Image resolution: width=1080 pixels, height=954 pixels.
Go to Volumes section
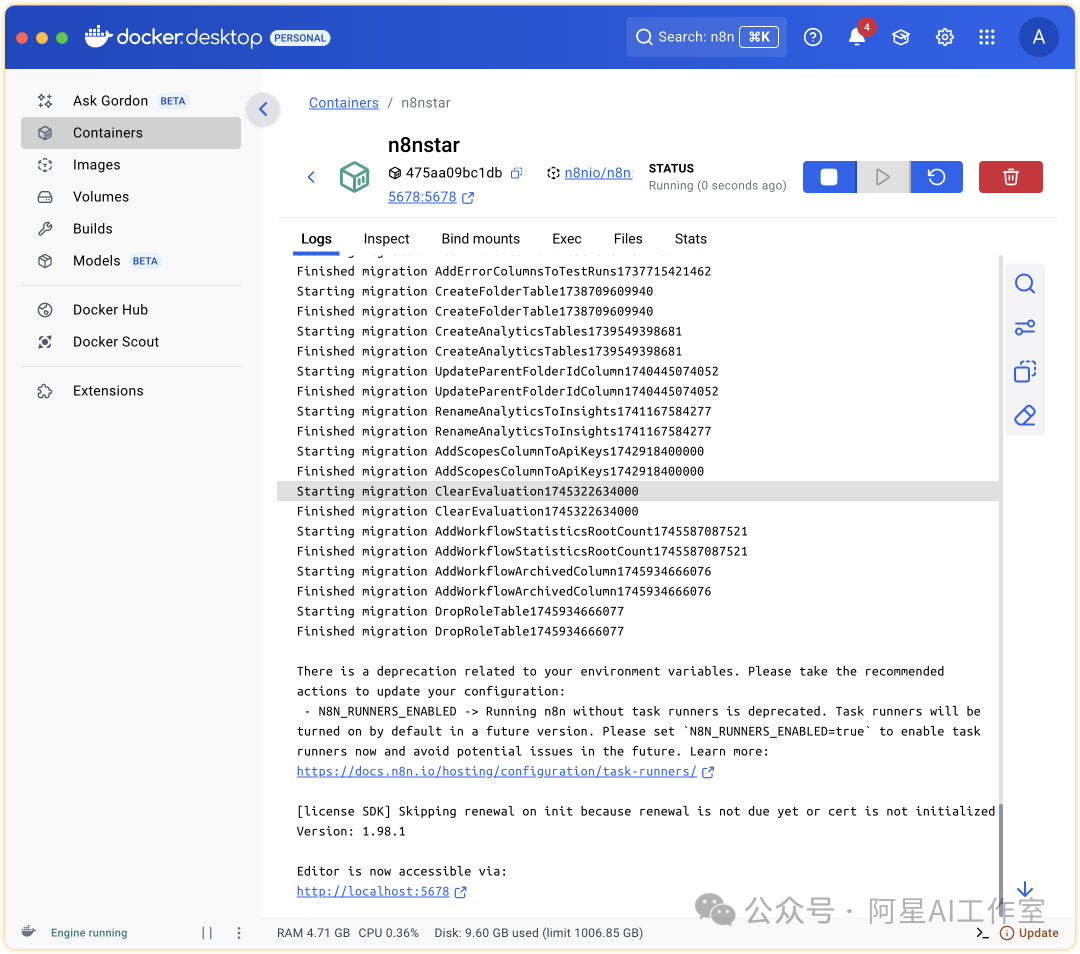[x=131, y=197]
